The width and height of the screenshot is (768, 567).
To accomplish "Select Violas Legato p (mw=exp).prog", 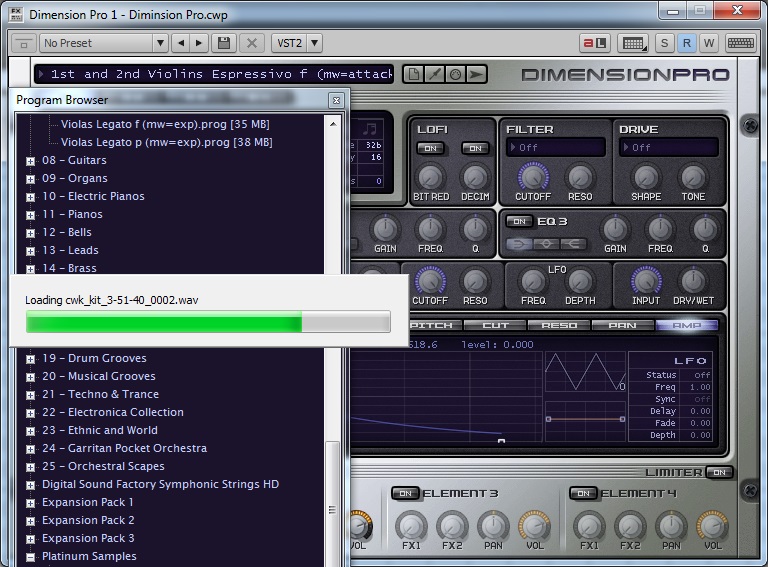I will [x=167, y=142].
